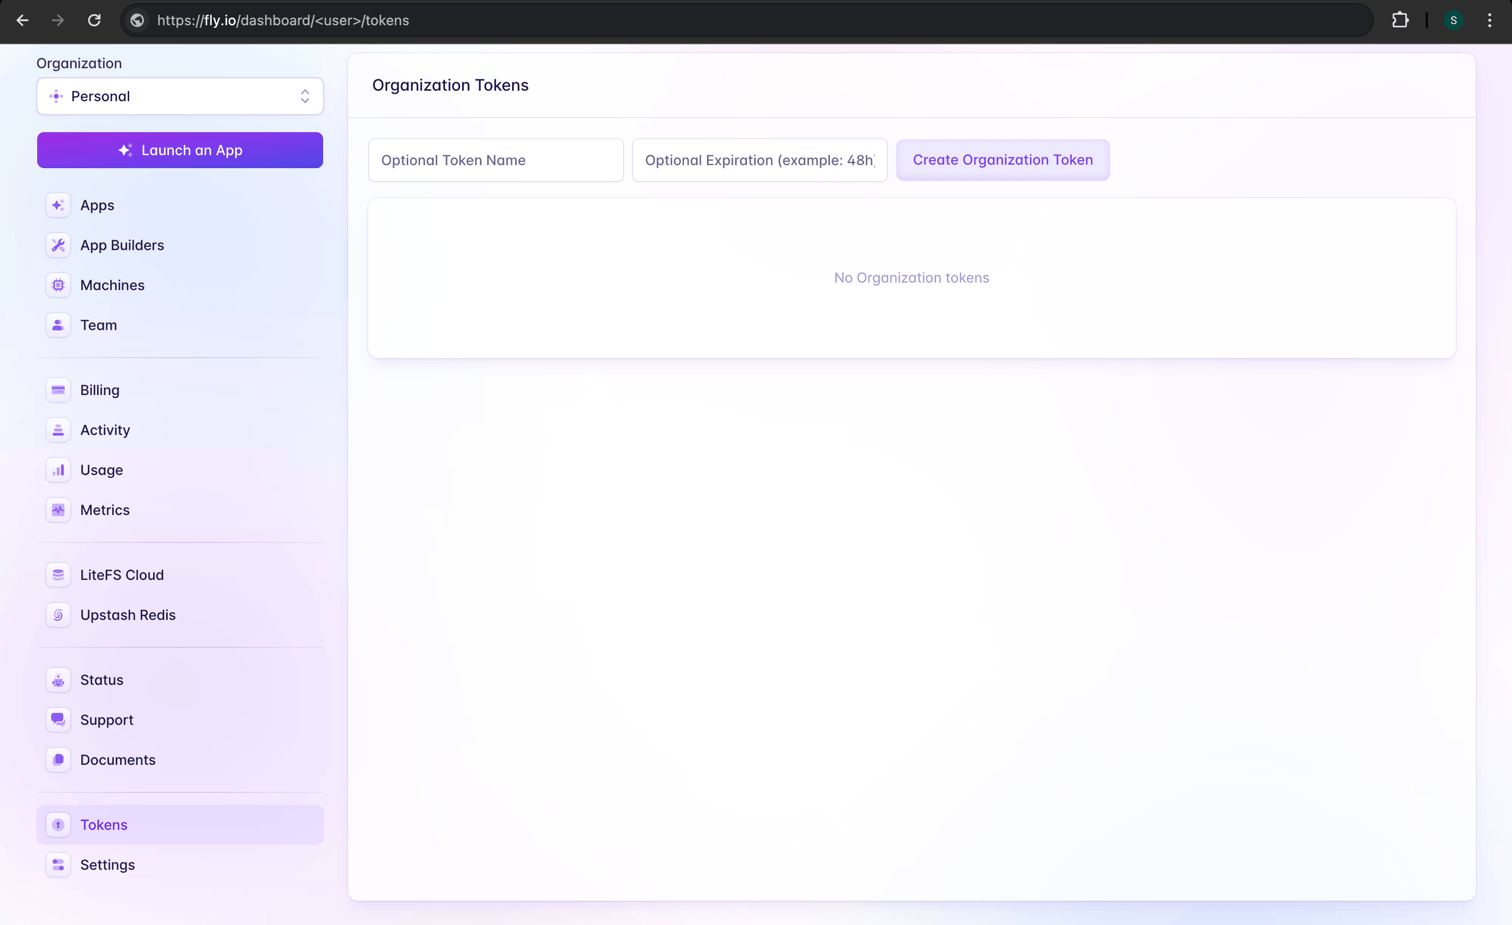The image size is (1512, 925).
Task: Open Settings in the sidebar
Action: pos(107,865)
